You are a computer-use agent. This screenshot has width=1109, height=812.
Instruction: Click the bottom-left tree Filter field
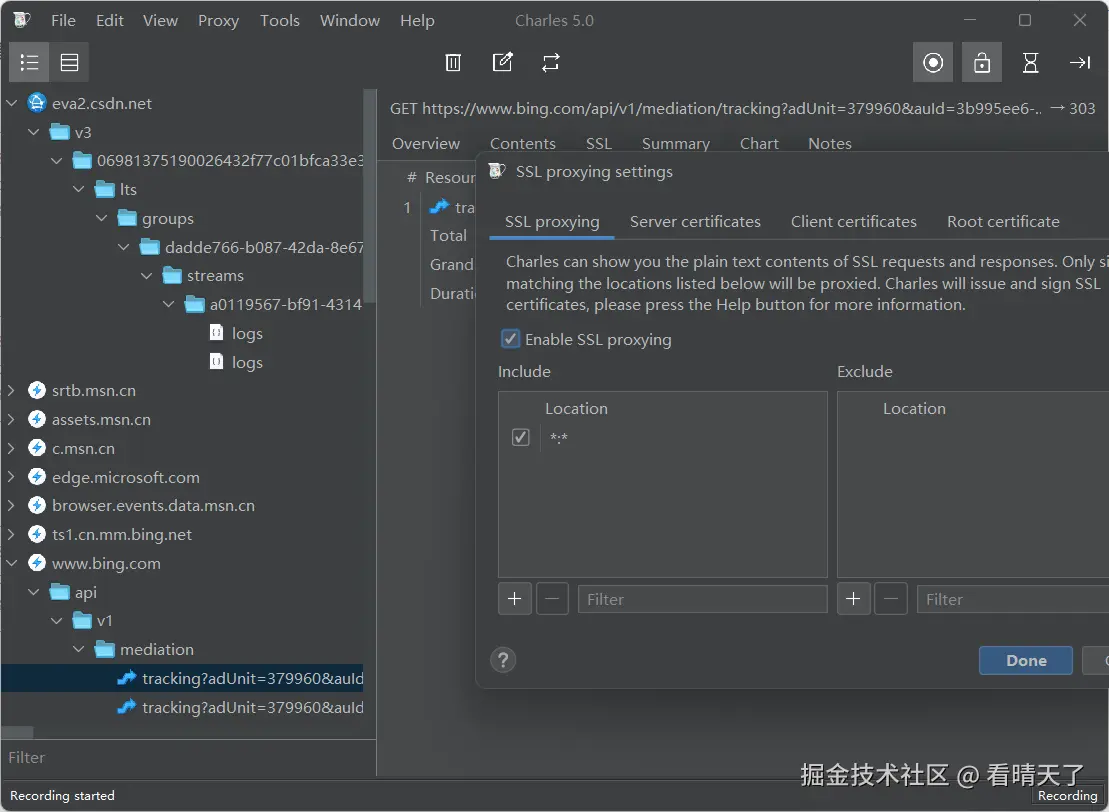187,758
